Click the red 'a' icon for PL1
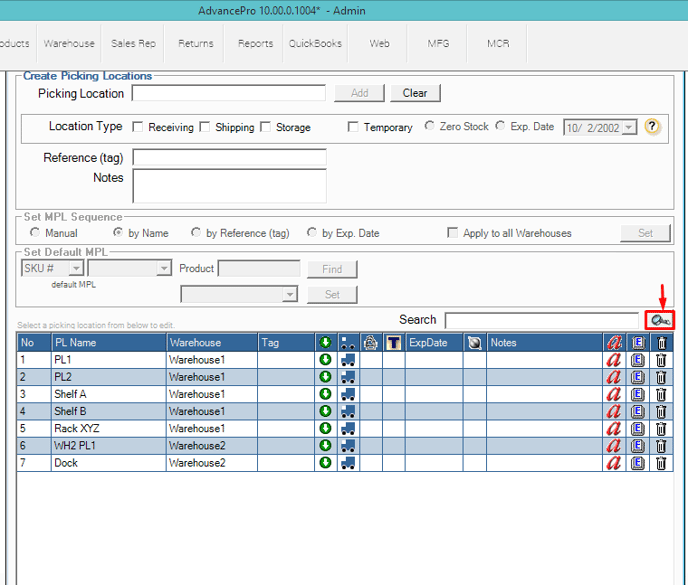The width and height of the screenshot is (688, 585). pyautogui.click(x=614, y=360)
